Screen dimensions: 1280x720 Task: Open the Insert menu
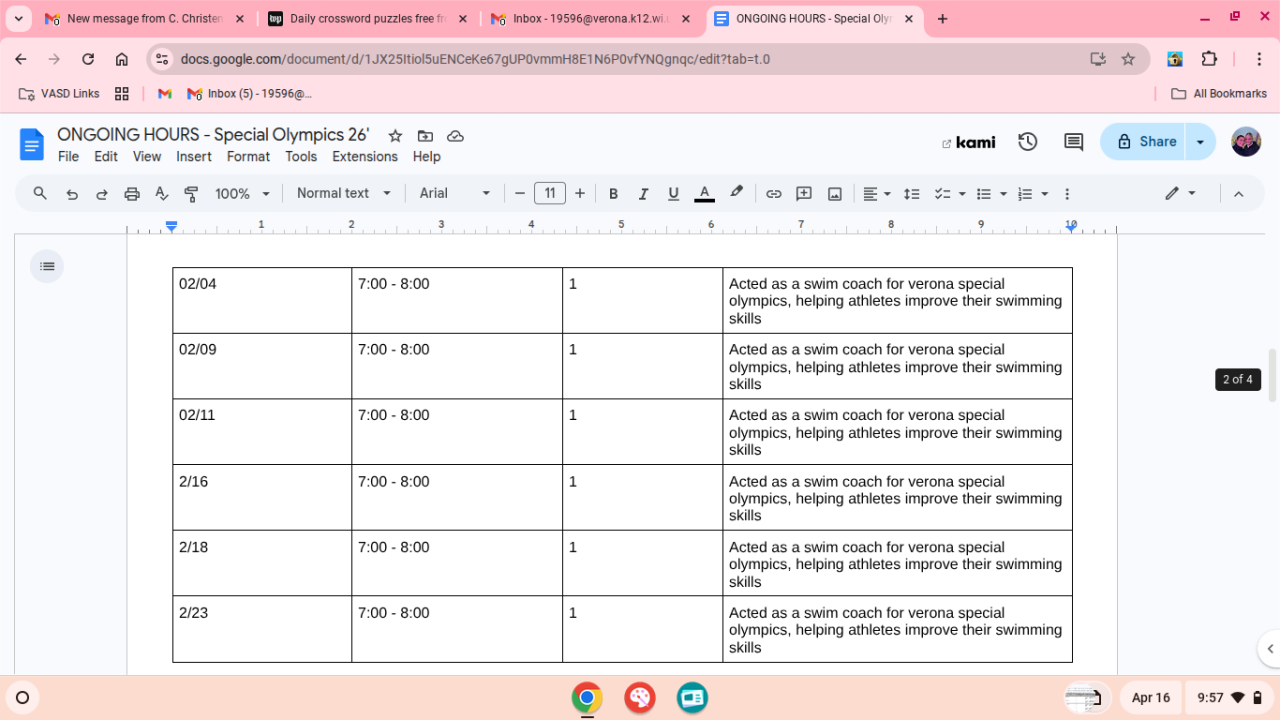click(193, 157)
